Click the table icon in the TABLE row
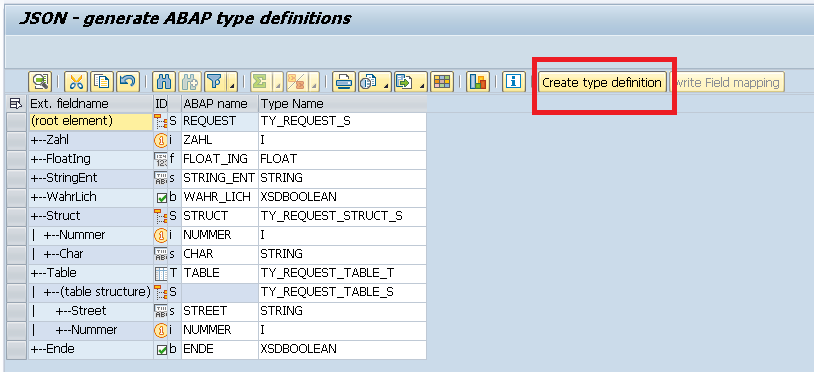The width and height of the screenshot is (814, 372). [160, 273]
